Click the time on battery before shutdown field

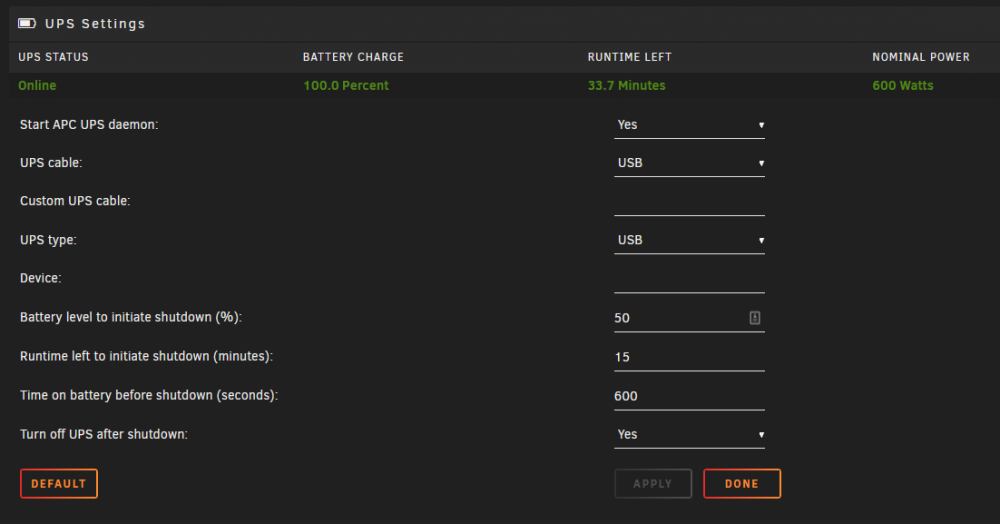pyautogui.click(x=689, y=396)
